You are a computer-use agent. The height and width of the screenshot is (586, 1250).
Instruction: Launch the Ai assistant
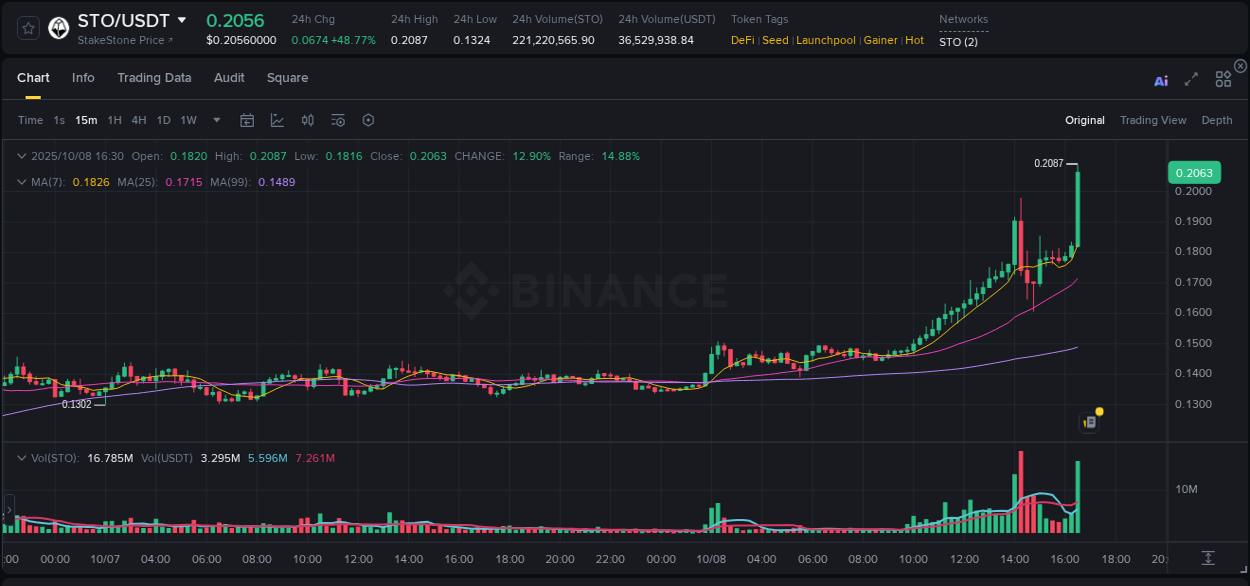[1161, 79]
